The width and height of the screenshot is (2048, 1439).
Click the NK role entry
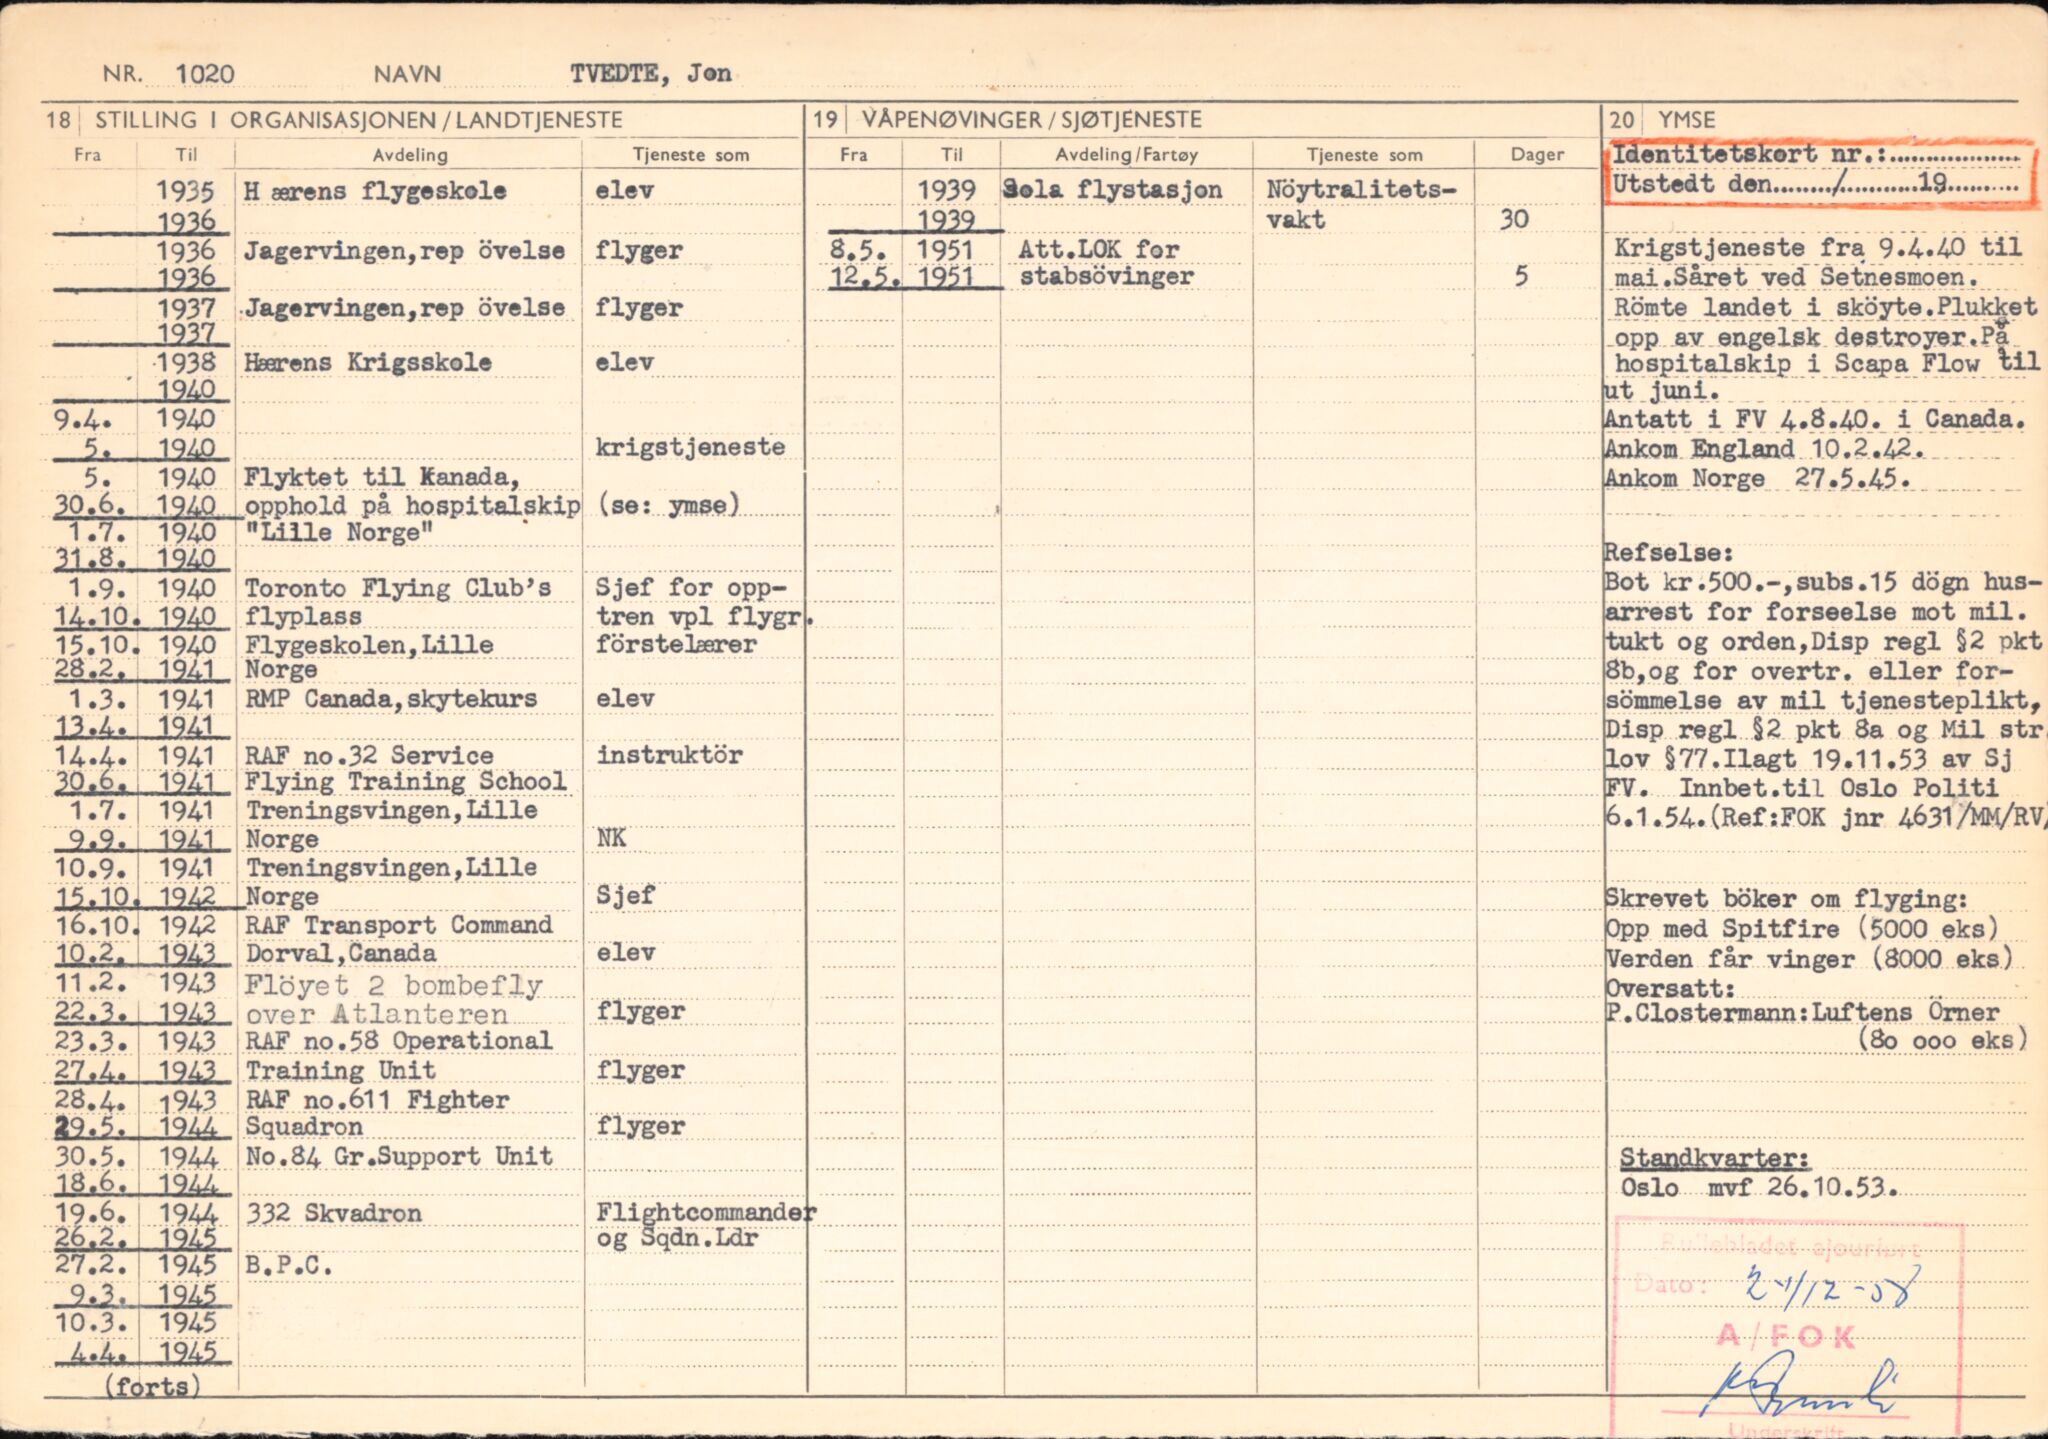pos(611,838)
